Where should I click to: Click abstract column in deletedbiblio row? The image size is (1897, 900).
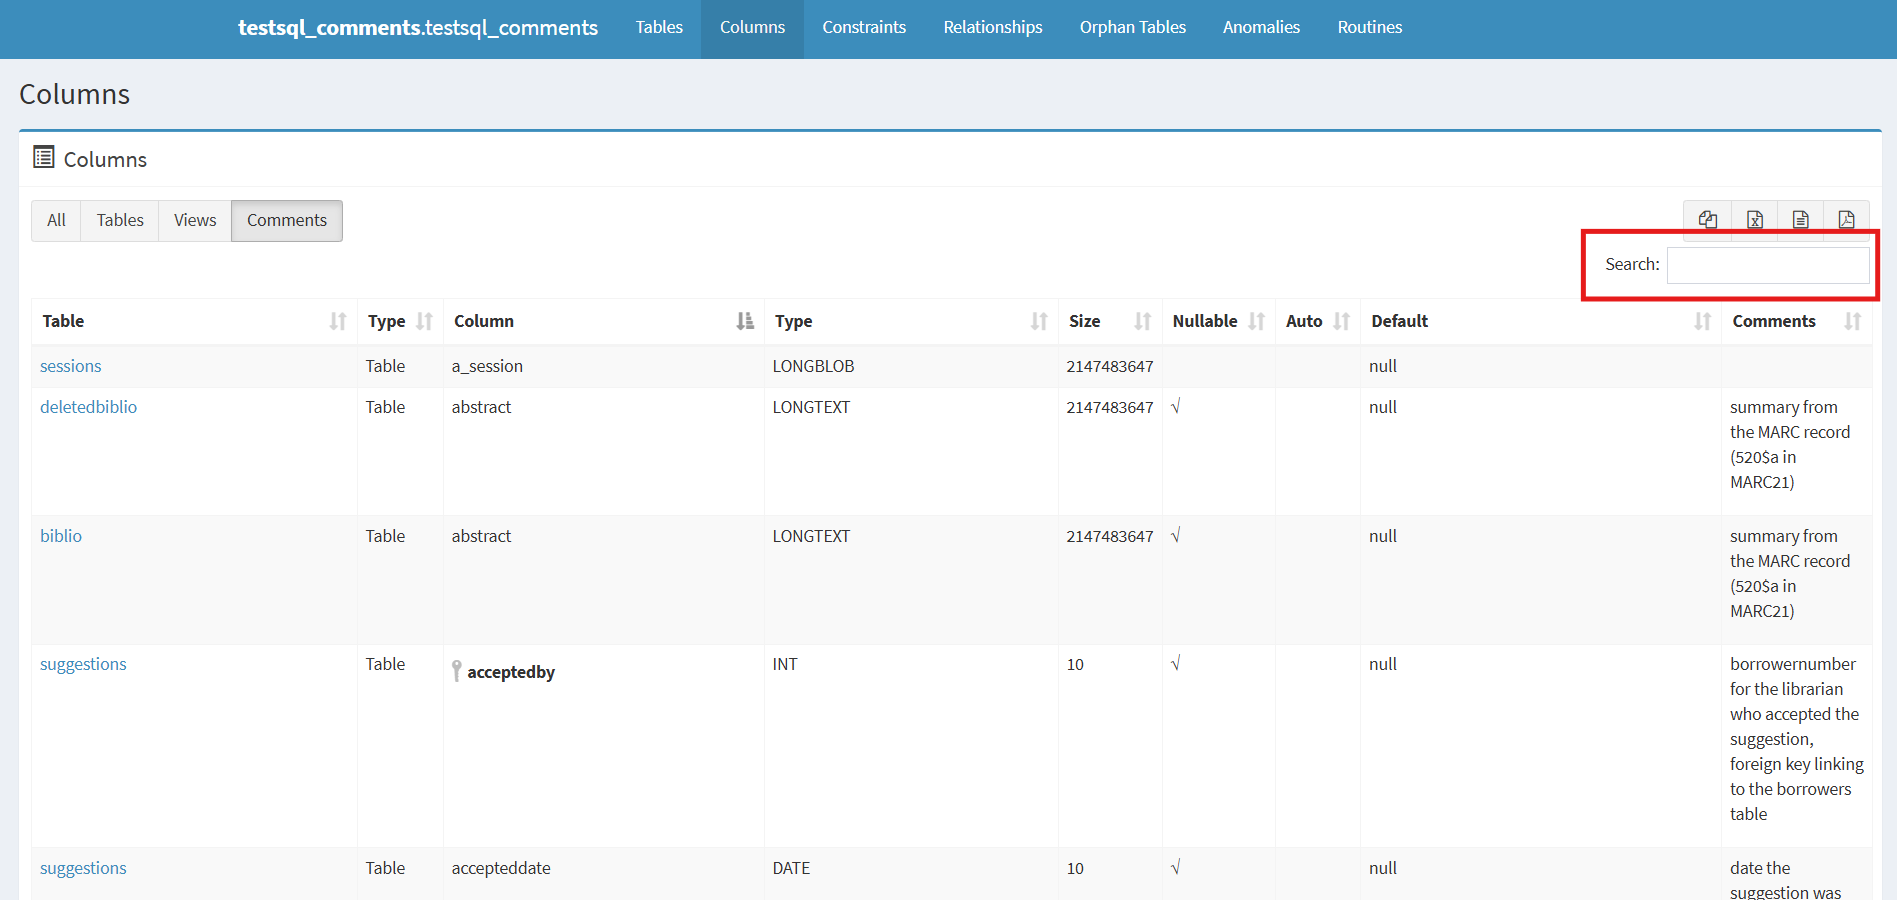(x=481, y=407)
